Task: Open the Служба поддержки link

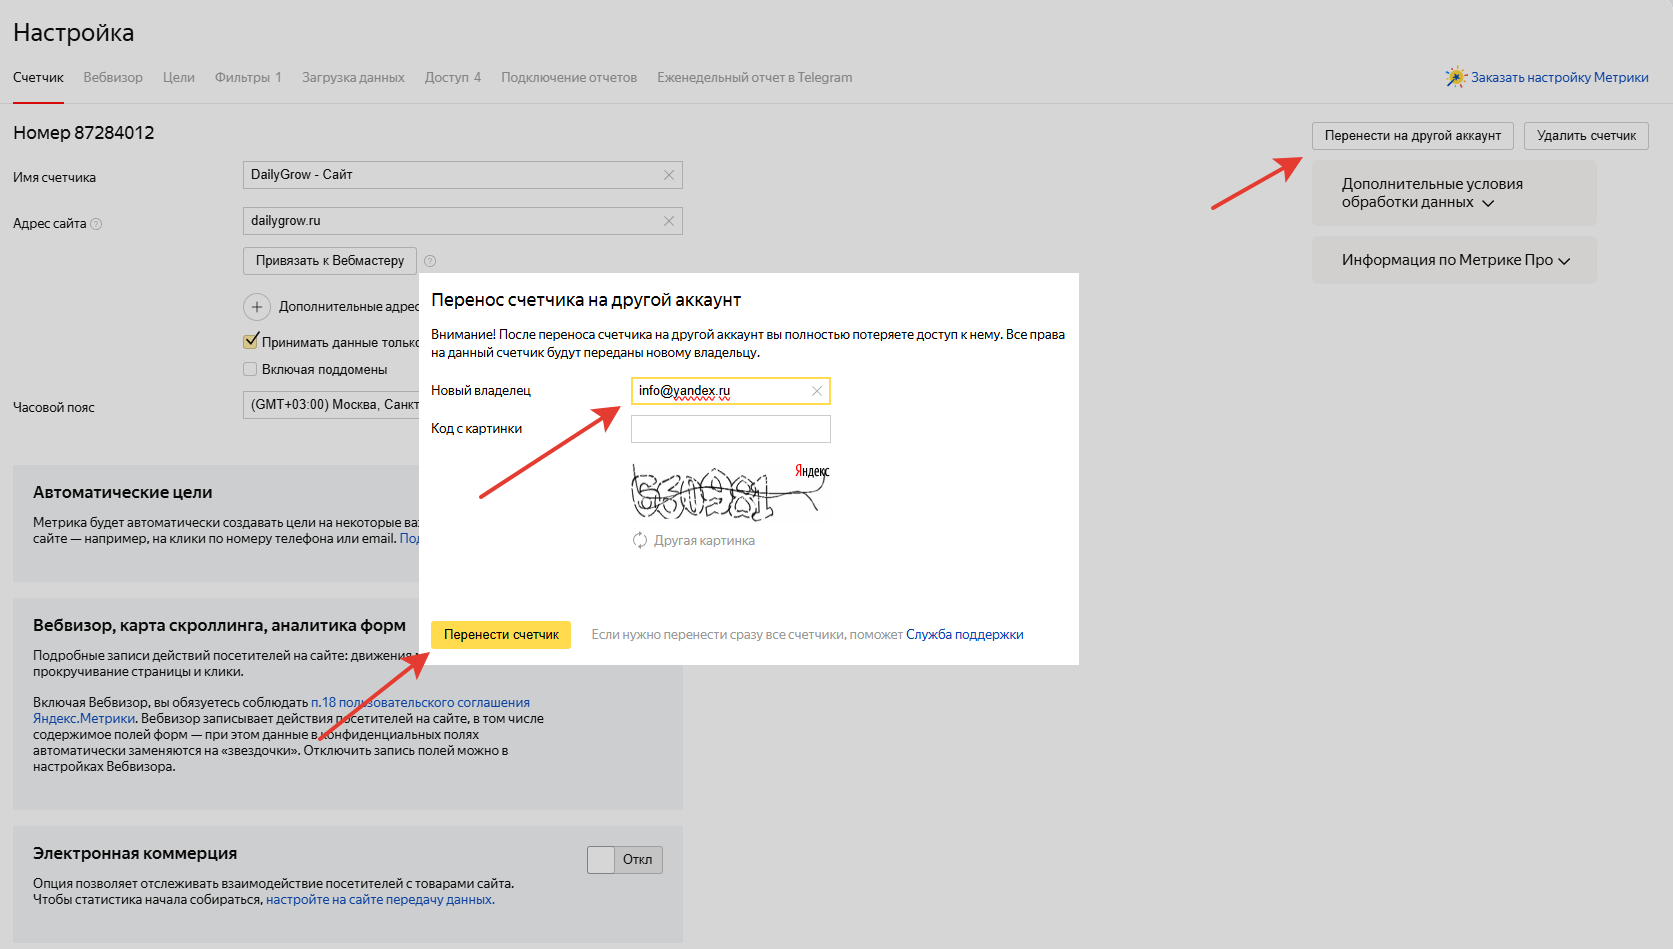Action: tap(965, 635)
